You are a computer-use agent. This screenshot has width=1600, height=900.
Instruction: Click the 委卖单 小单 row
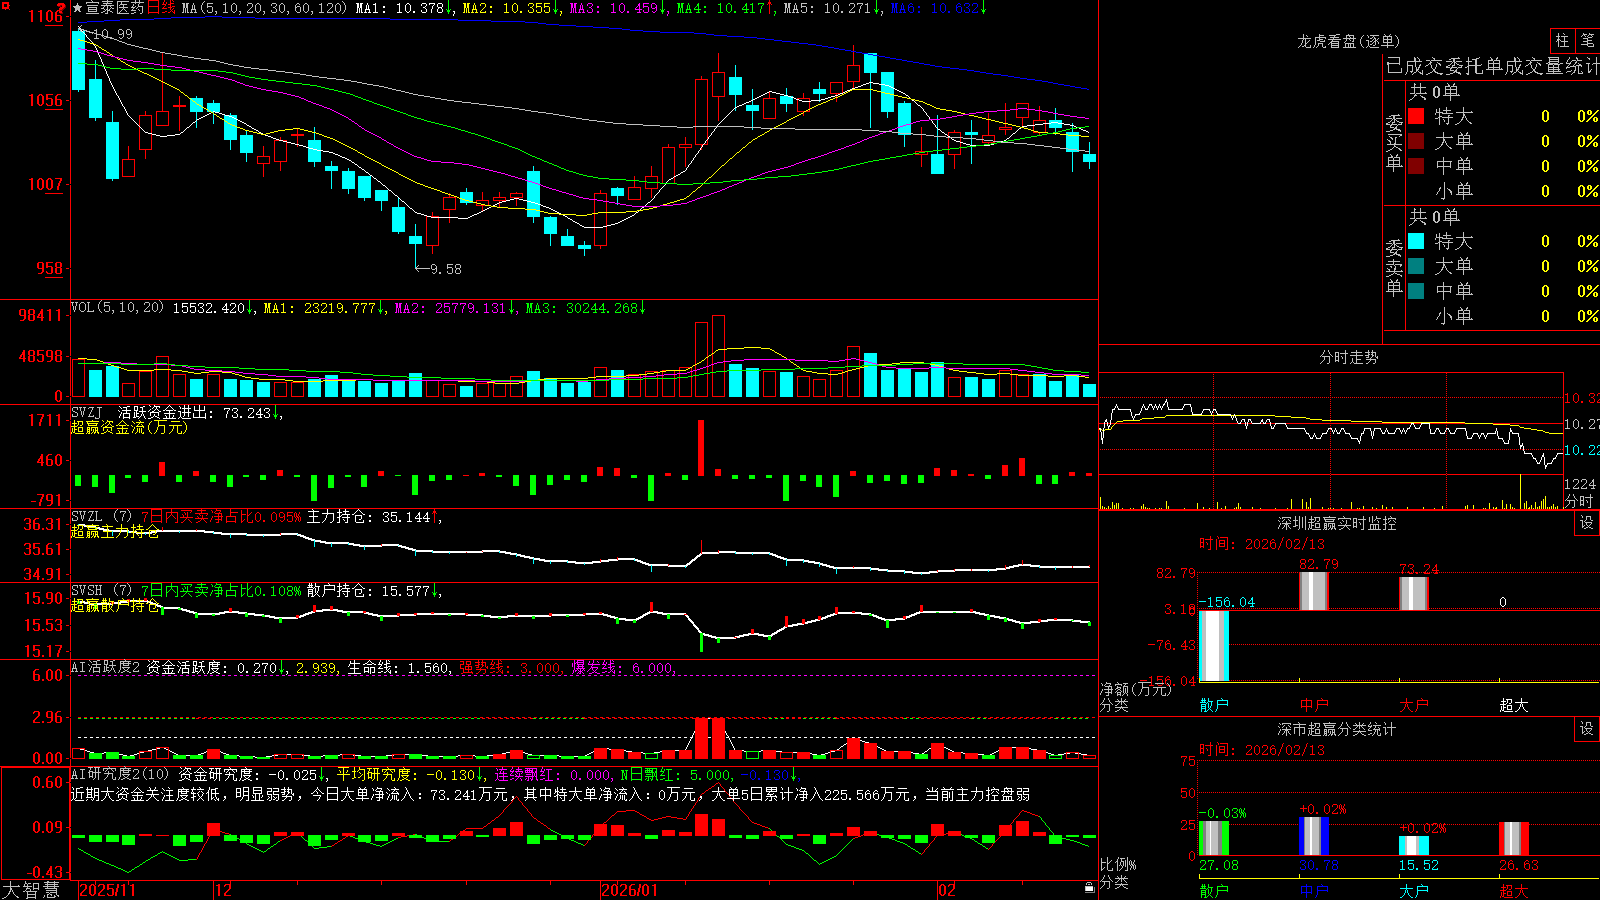[x=1504, y=316]
